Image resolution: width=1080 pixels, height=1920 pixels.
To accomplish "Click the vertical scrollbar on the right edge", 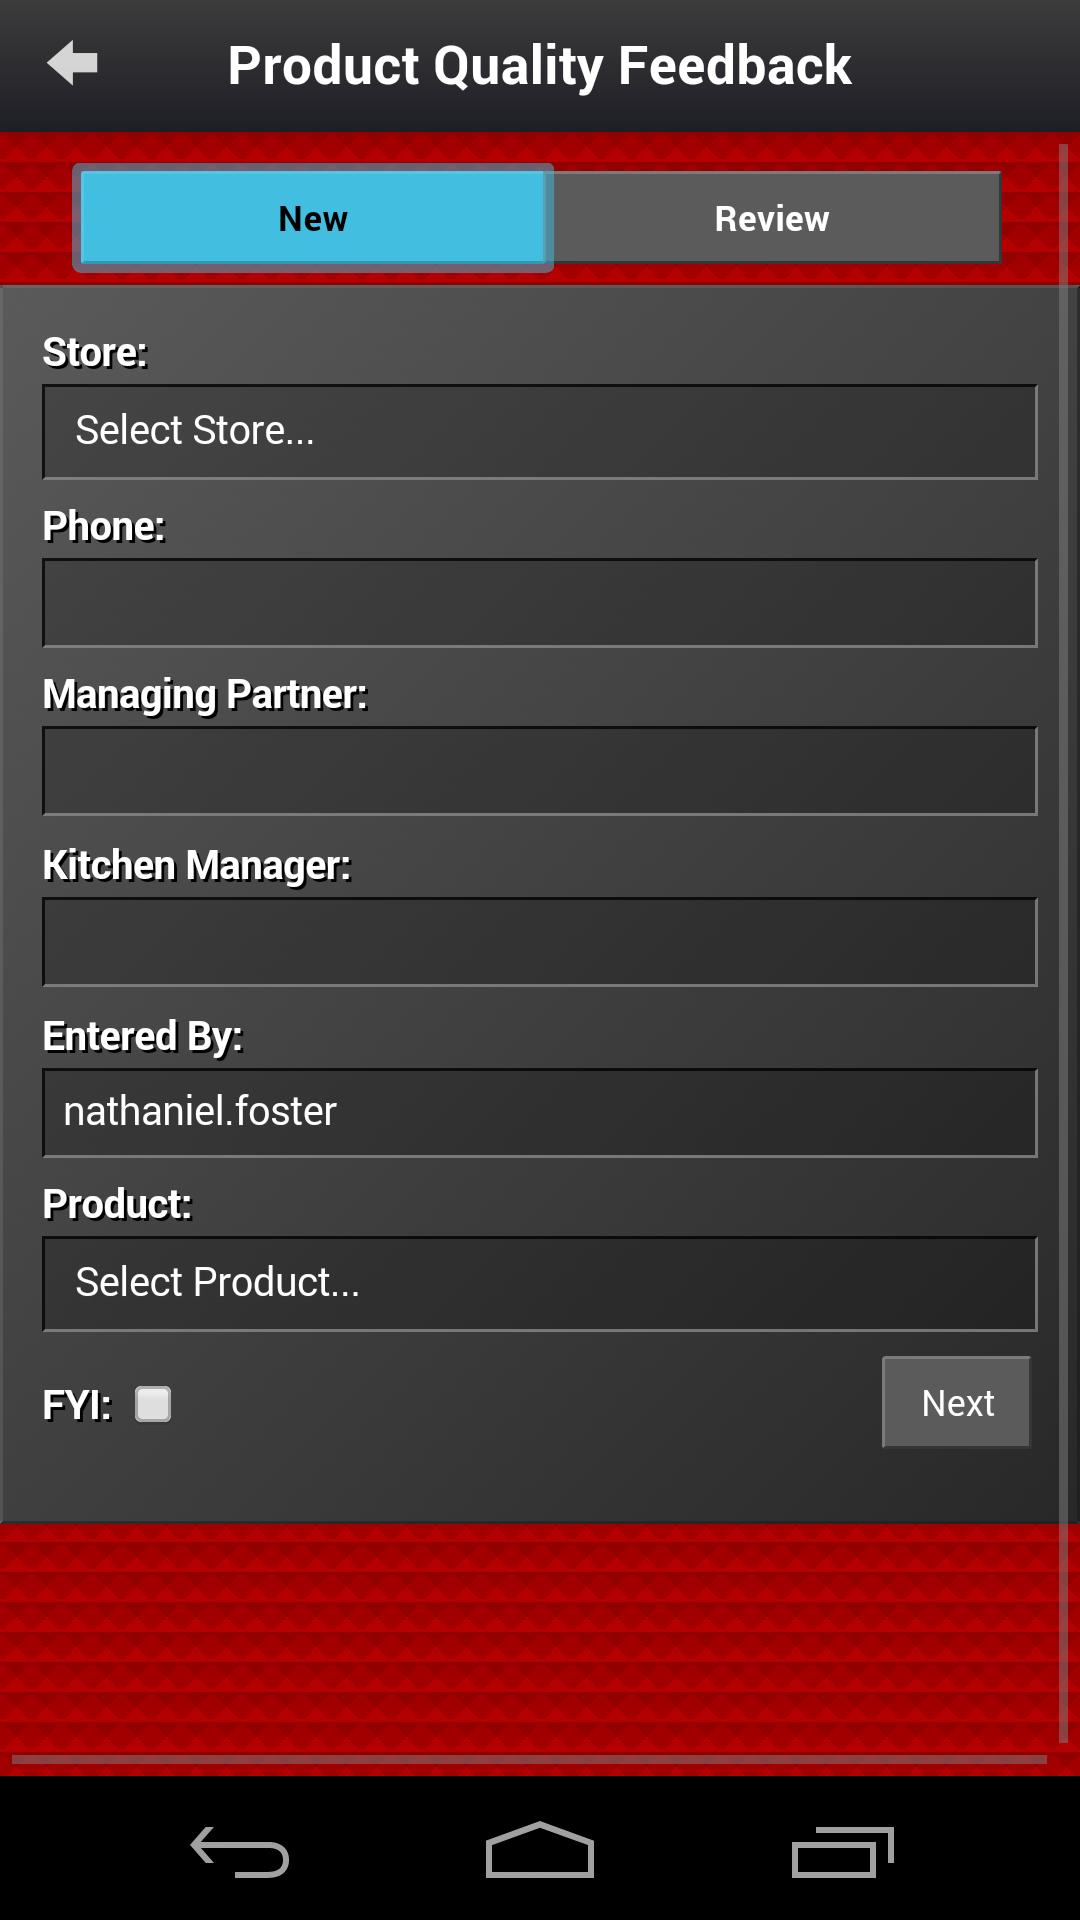I will [1063, 940].
